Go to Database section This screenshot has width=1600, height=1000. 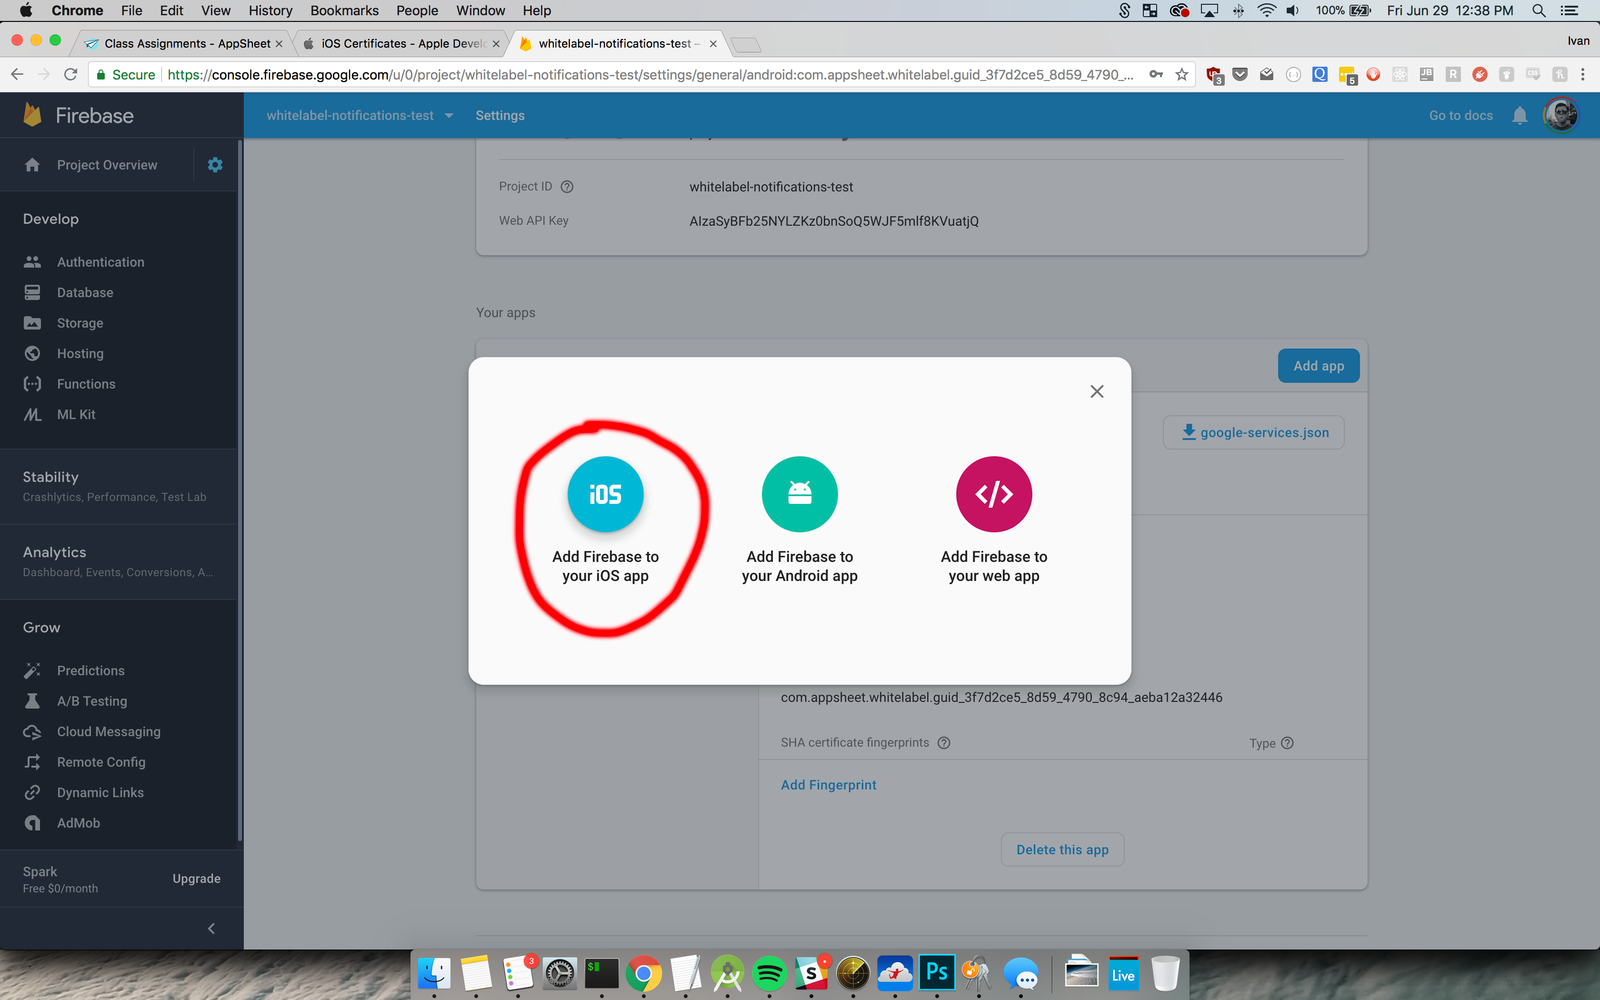tap(85, 292)
